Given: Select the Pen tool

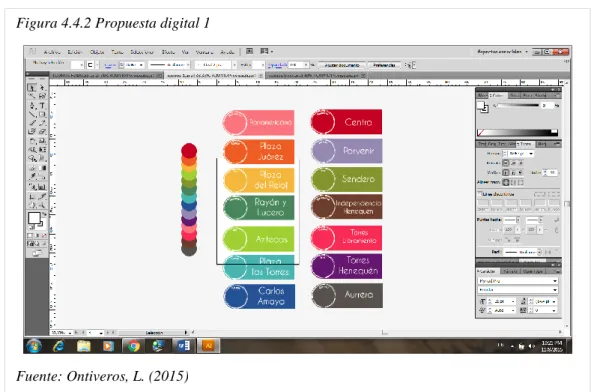Looking at the screenshot, I should point(32,105).
